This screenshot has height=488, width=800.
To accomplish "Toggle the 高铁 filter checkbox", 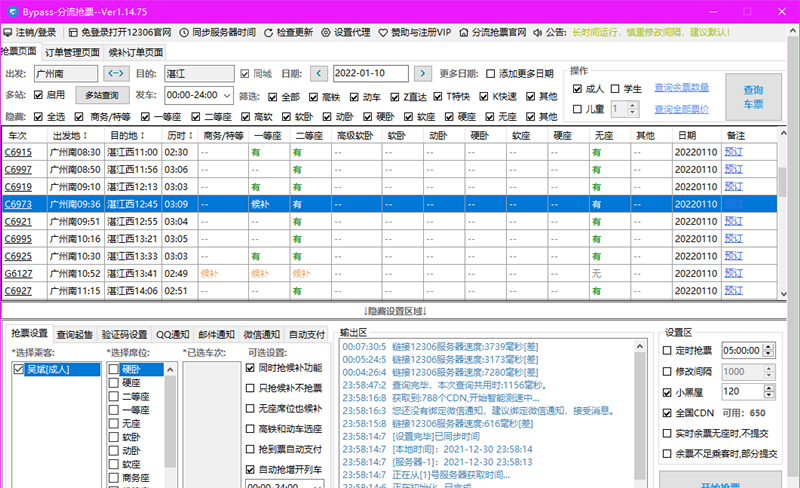I will click(313, 97).
